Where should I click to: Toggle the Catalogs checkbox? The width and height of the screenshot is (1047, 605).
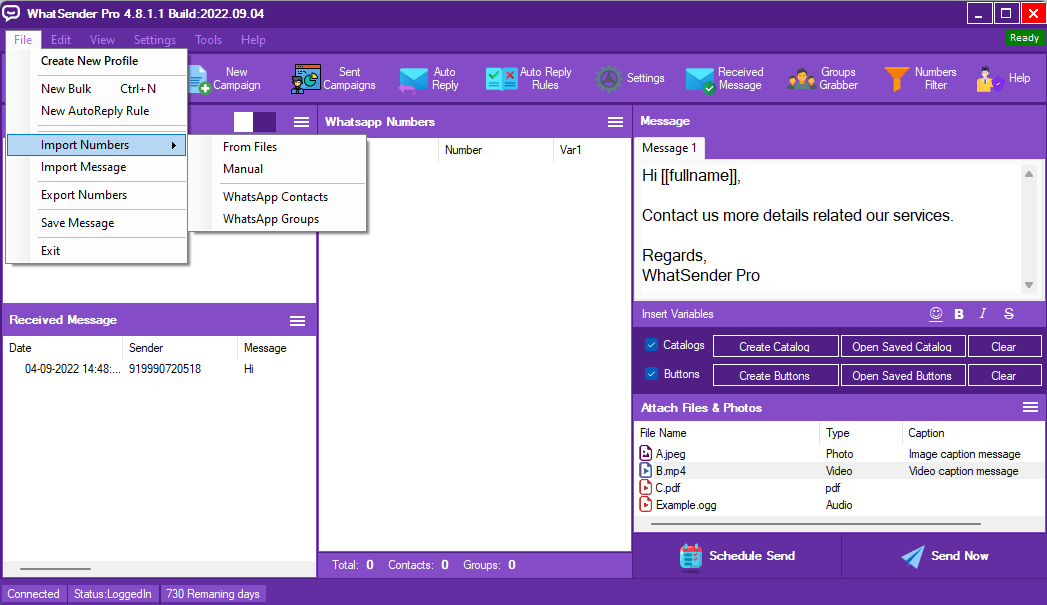[652, 345]
